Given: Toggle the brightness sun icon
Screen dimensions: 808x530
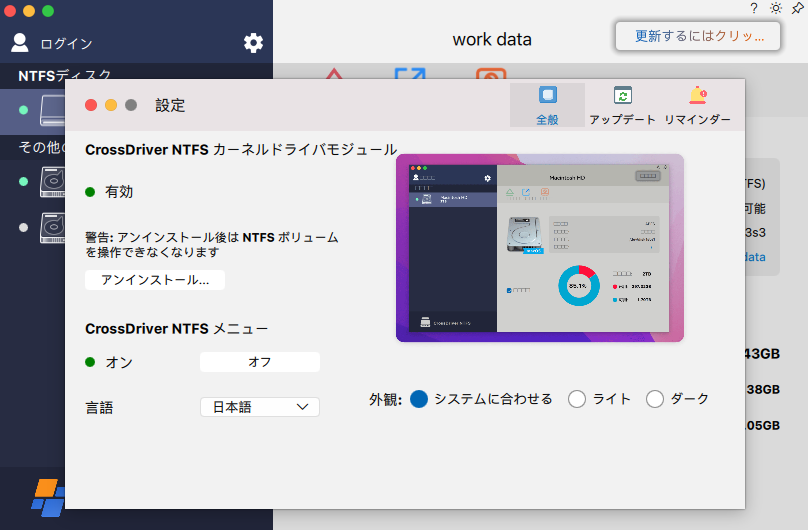Looking at the screenshot, I should pos(776,8).
